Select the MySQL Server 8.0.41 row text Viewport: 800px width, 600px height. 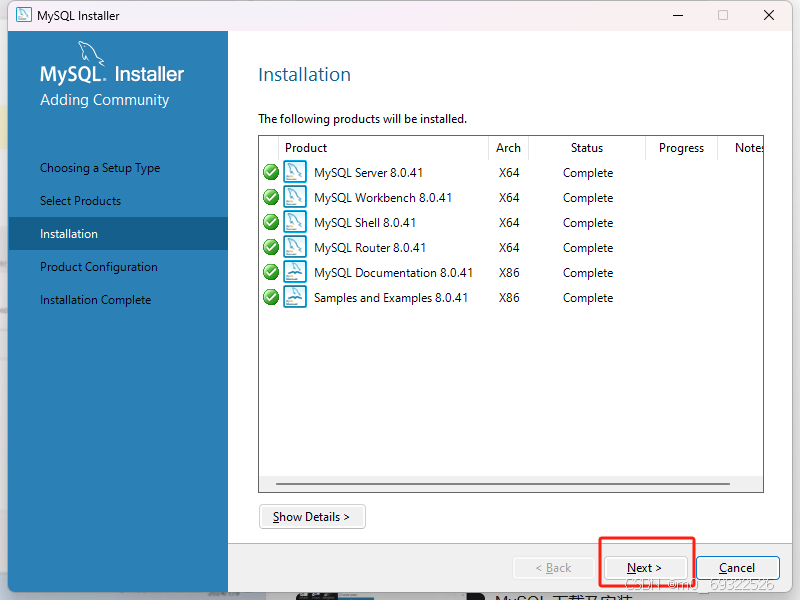368,173
